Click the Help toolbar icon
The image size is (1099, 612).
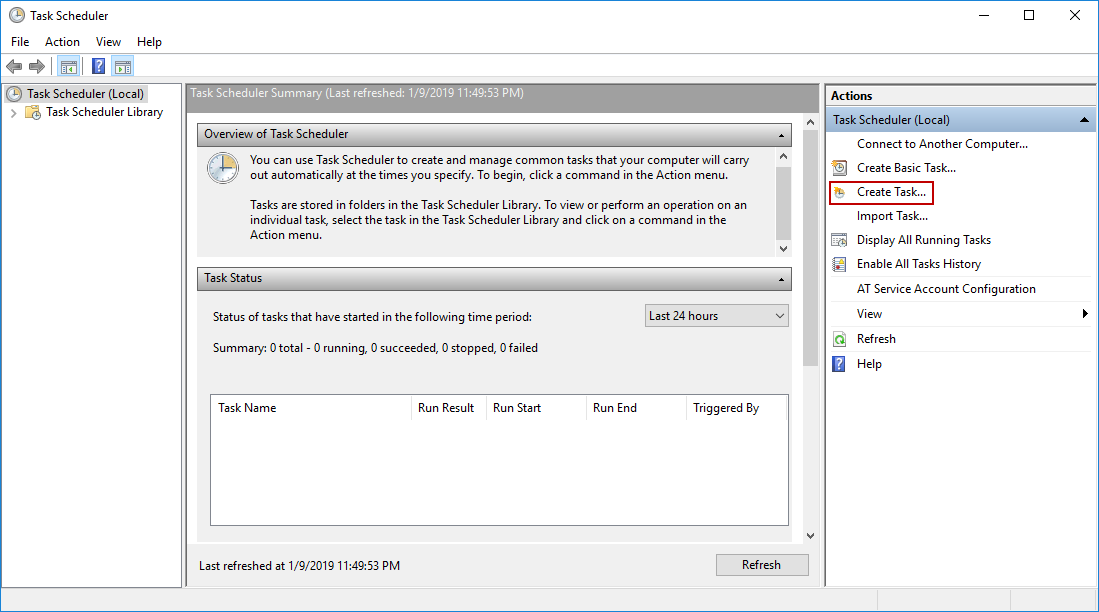pos(99,67)
